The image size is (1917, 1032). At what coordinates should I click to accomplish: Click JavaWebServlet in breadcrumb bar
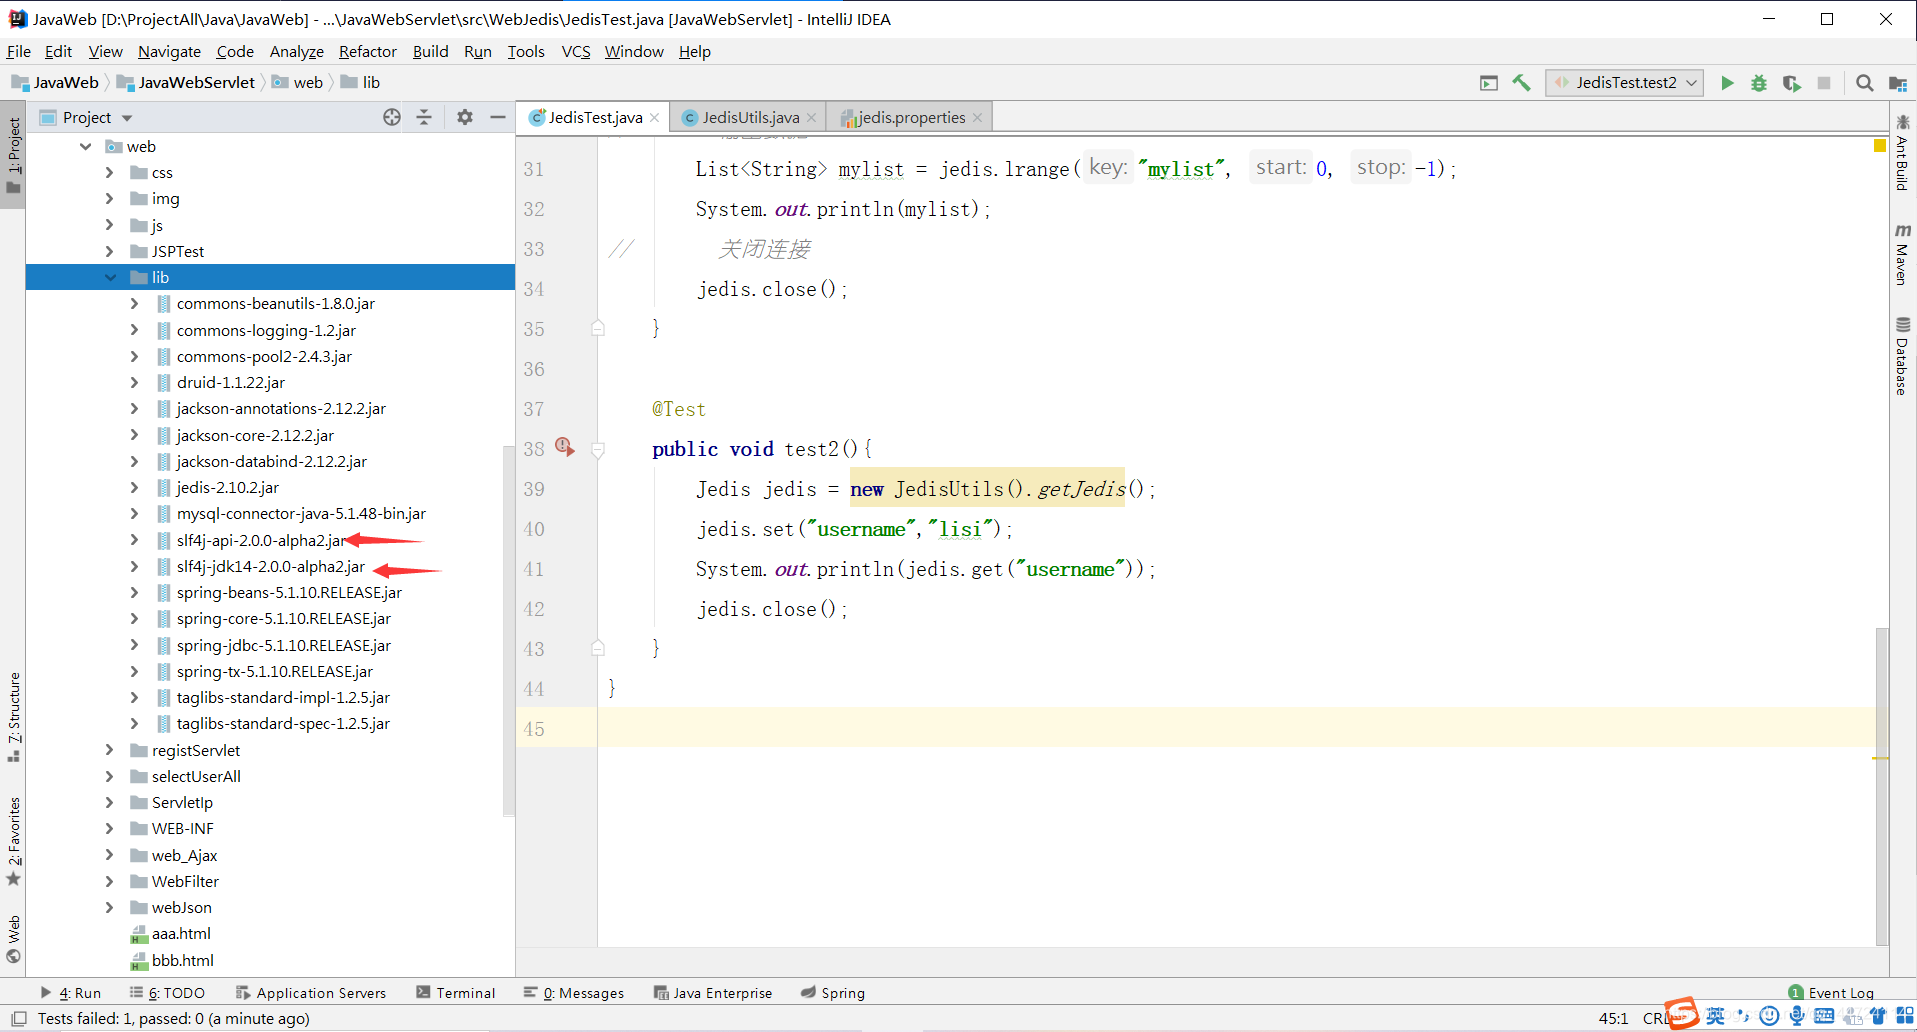click(x=186, y=83)
